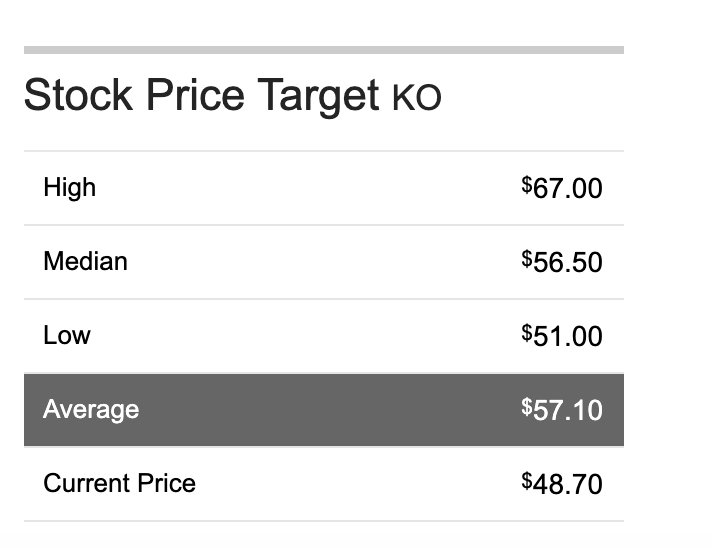This screenshot has width=712, height=548.
Task: Click the $57.10 average target value
Action: [562, 410]
